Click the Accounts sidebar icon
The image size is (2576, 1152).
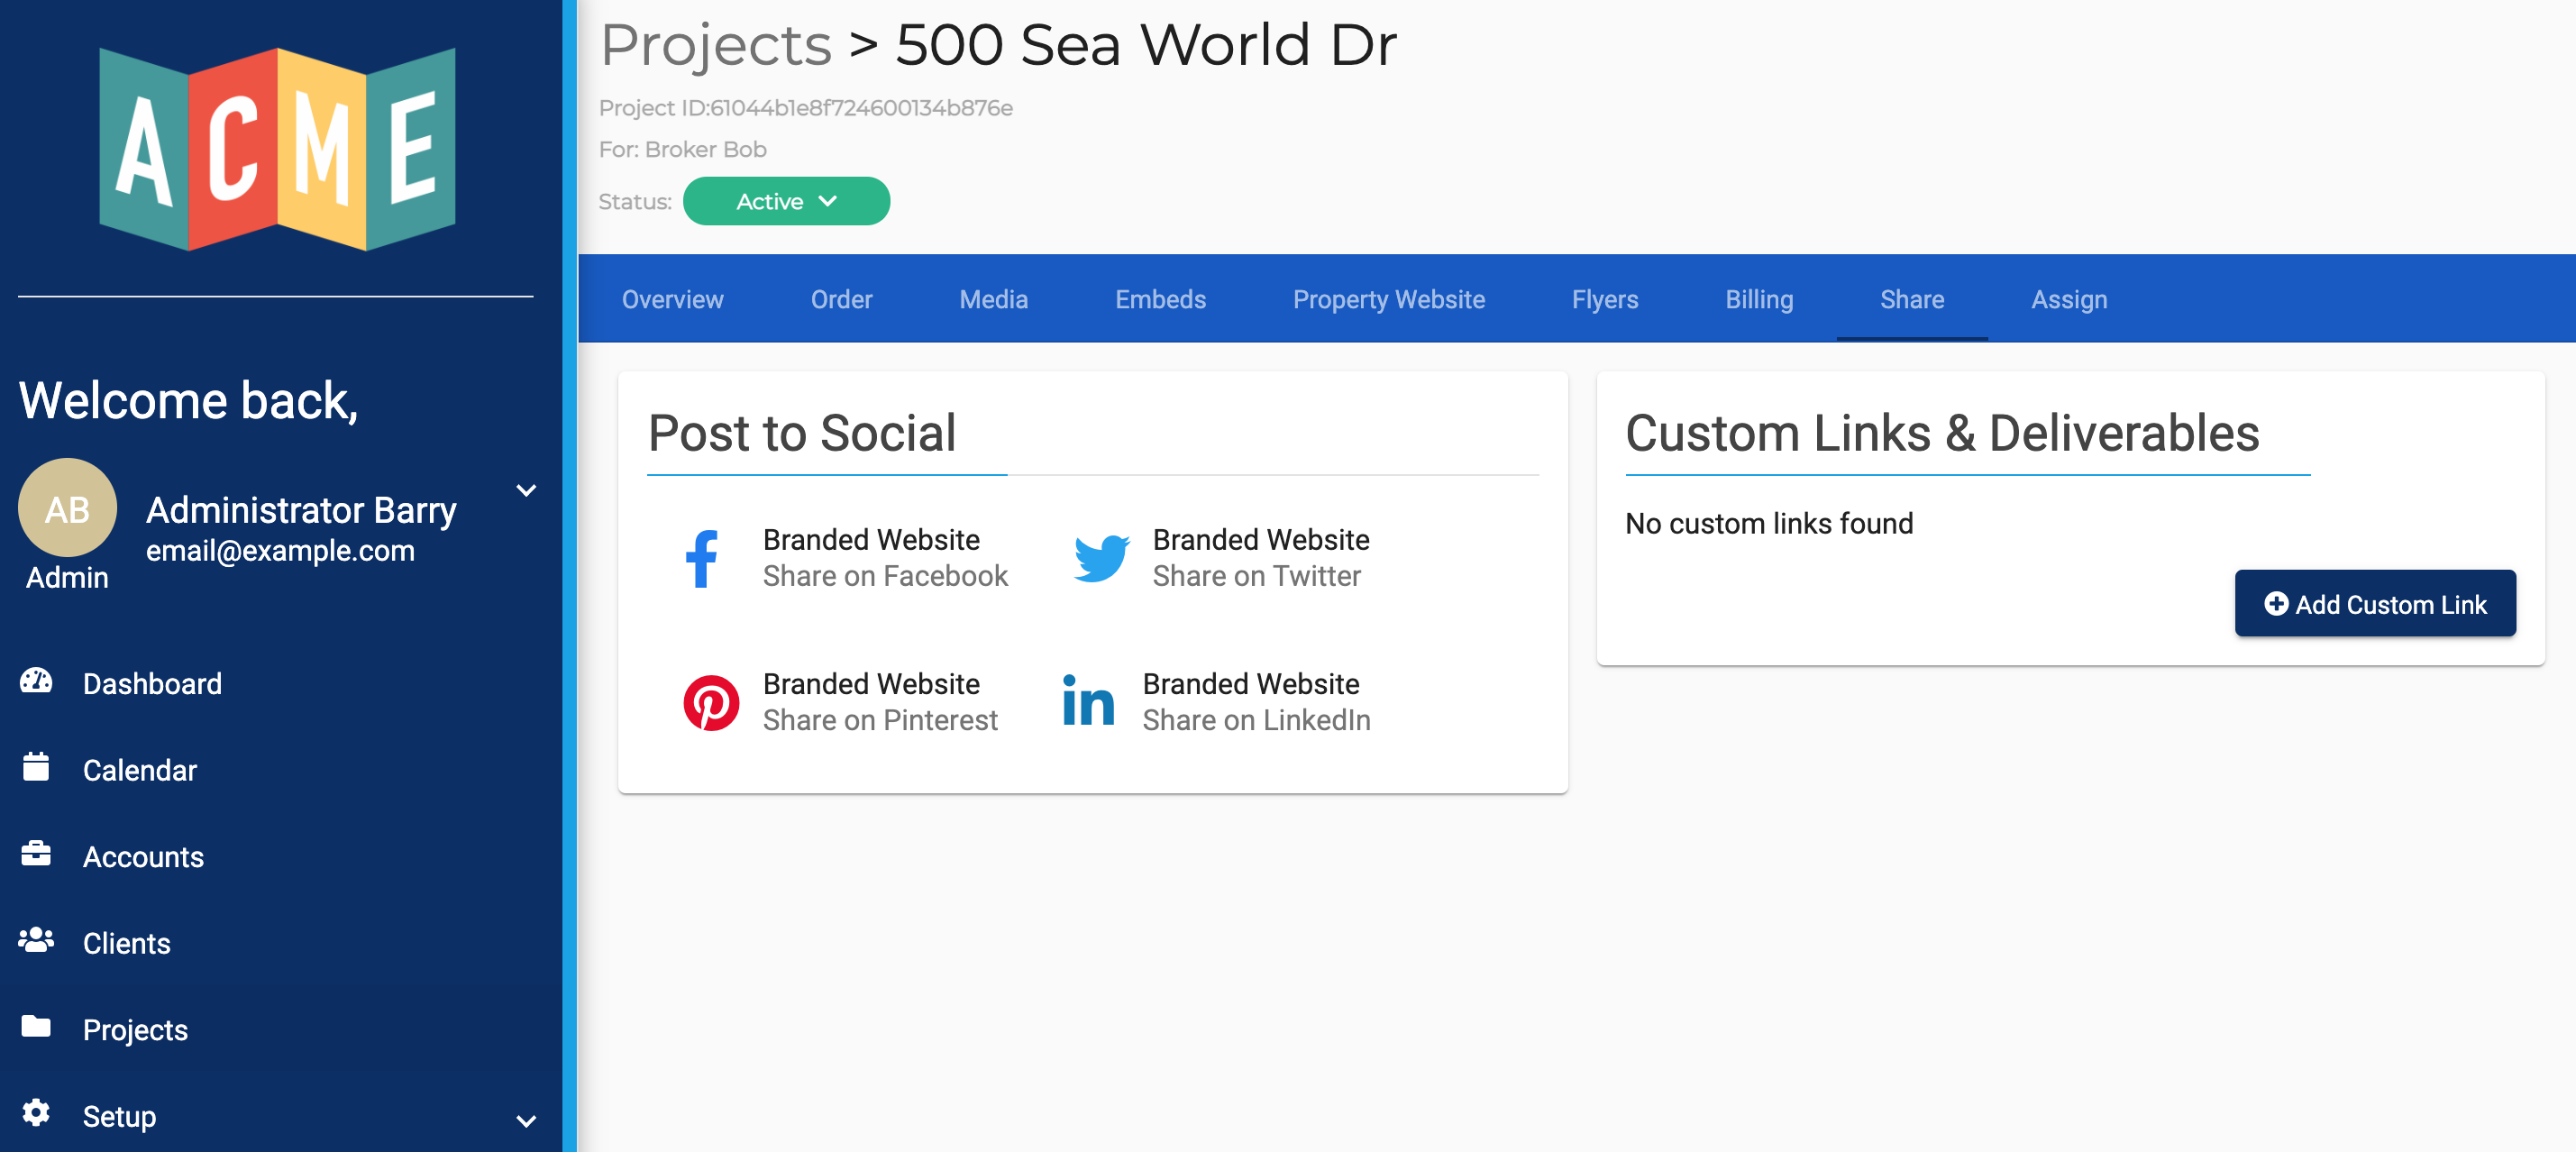coord(38,855)
